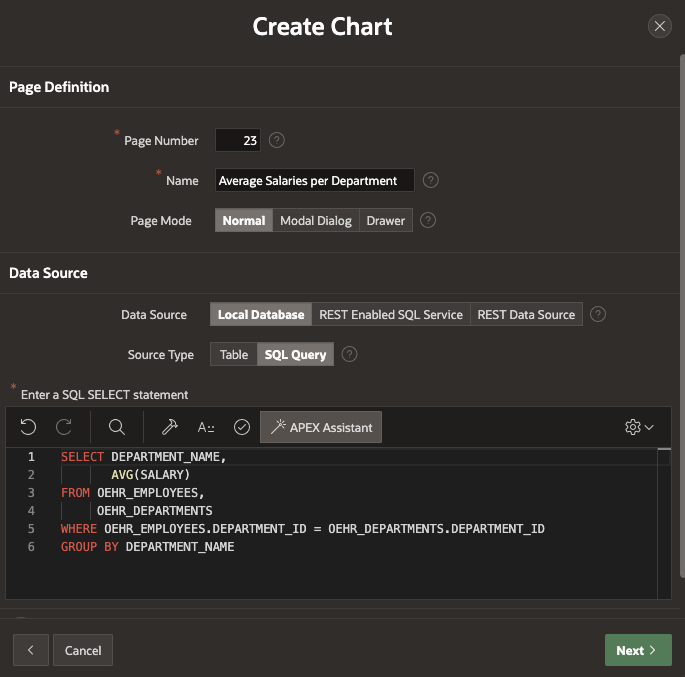Open the Find search magnifier tool

coord(117,427)
